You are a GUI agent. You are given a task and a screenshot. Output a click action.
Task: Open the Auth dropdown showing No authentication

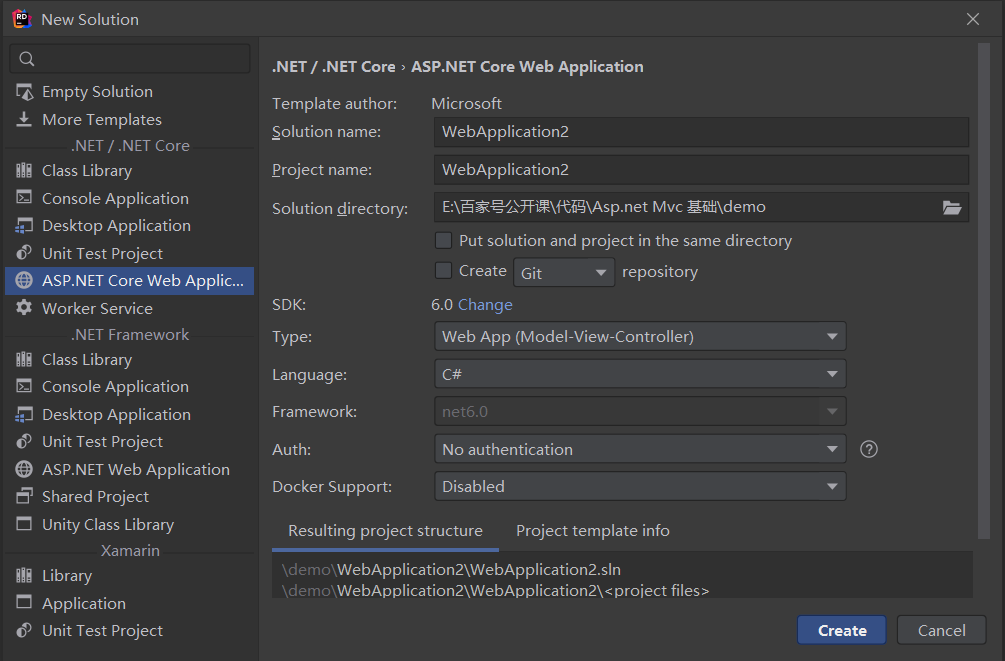[x=640, y=449]
